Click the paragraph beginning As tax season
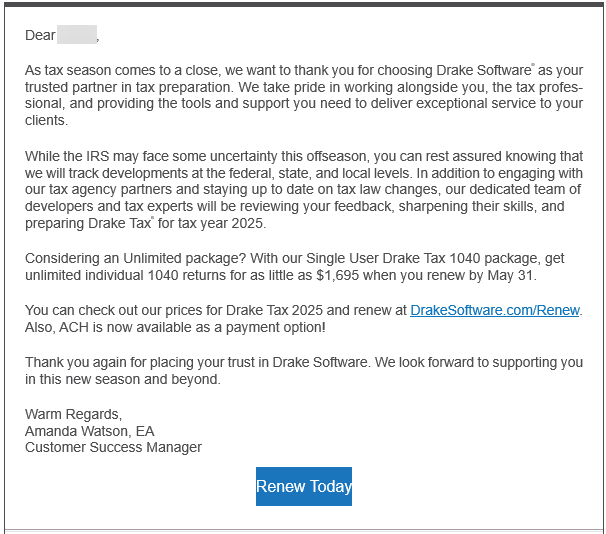606x534 pixels. [x=304, y=95]
